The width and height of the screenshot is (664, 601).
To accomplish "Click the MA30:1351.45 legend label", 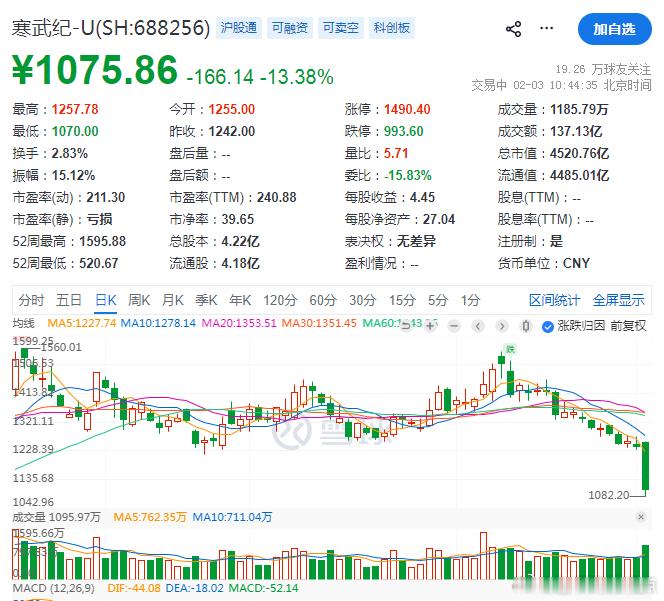I will 319,323.
